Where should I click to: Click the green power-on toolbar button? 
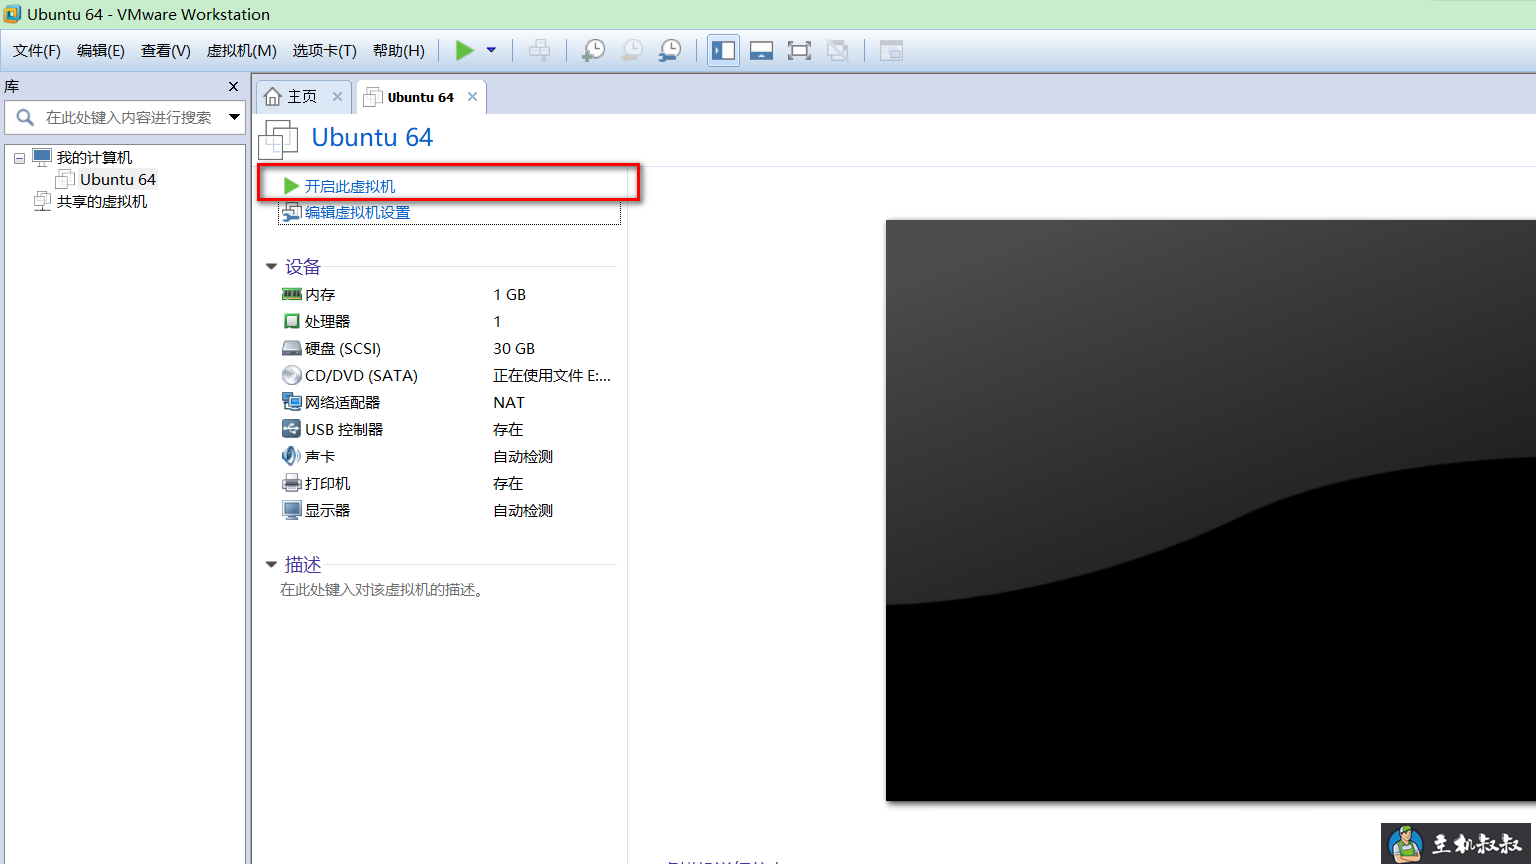464,50
